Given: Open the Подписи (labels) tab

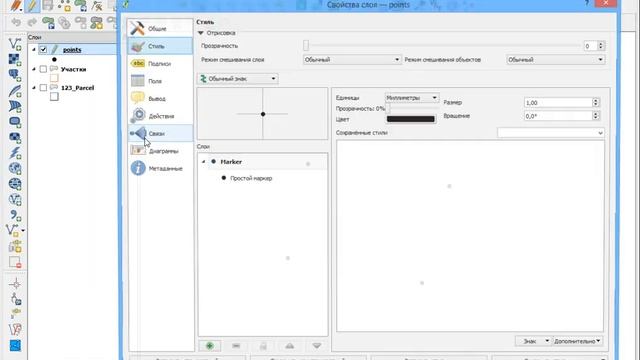Looking at the screenshot, I should click(160, 64).
